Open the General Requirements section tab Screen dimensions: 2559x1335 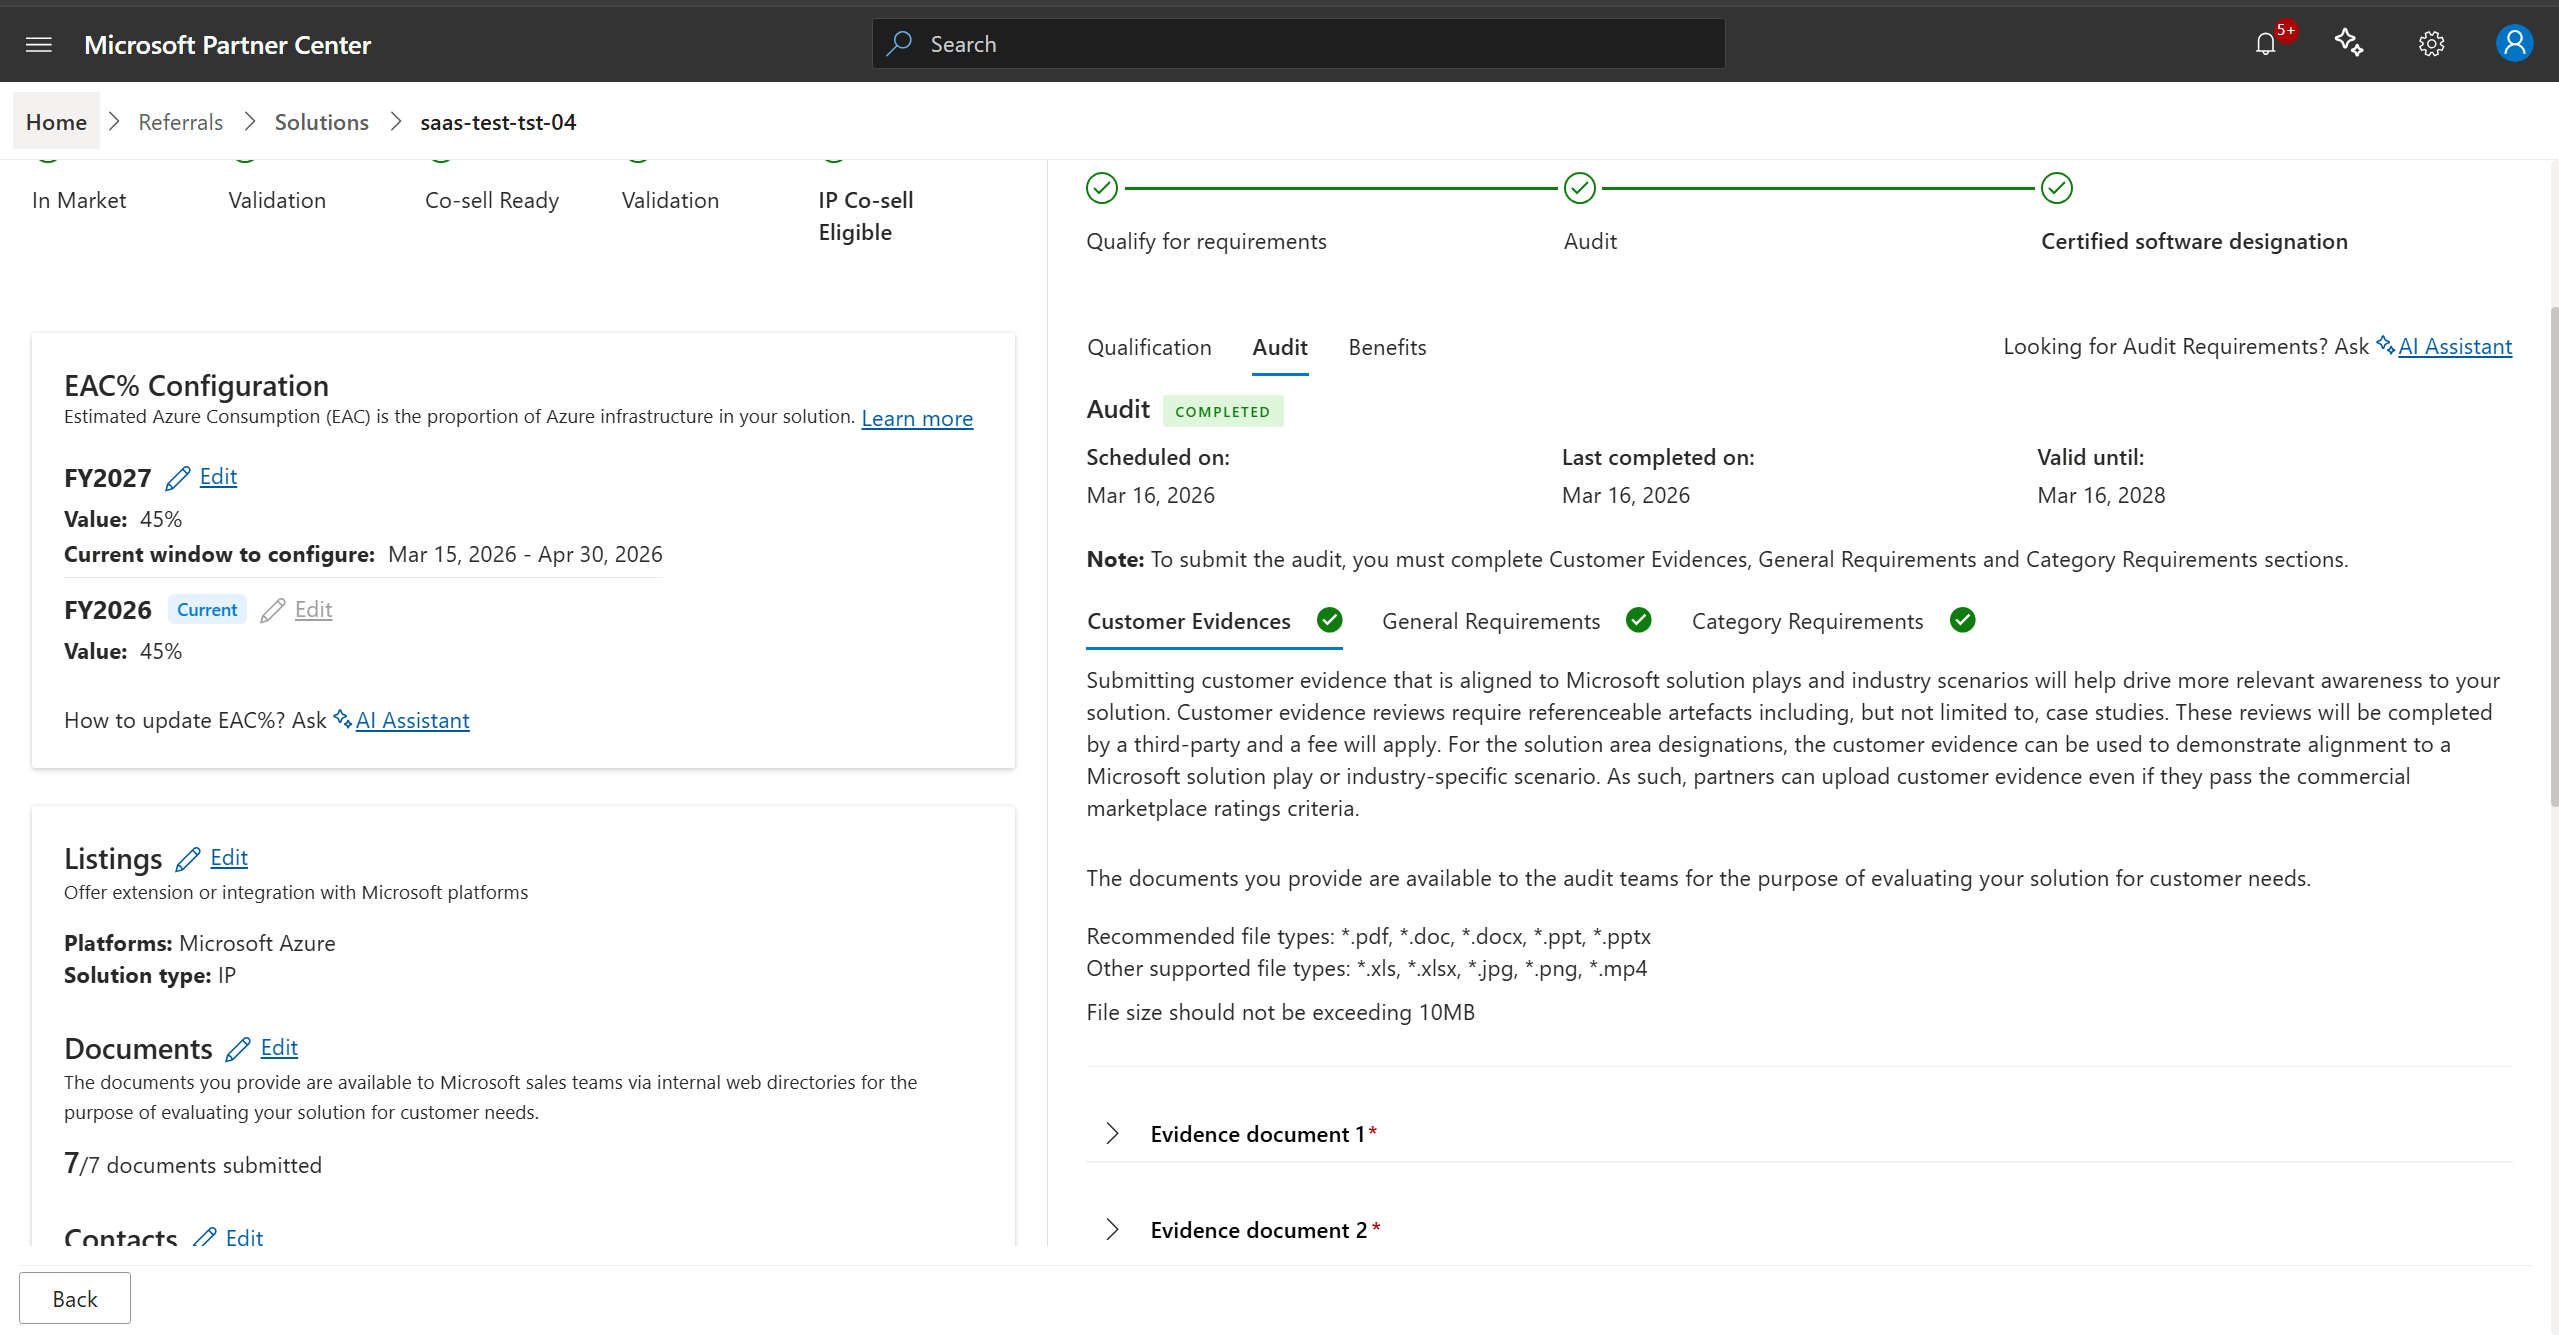[x=1490, y=621]
